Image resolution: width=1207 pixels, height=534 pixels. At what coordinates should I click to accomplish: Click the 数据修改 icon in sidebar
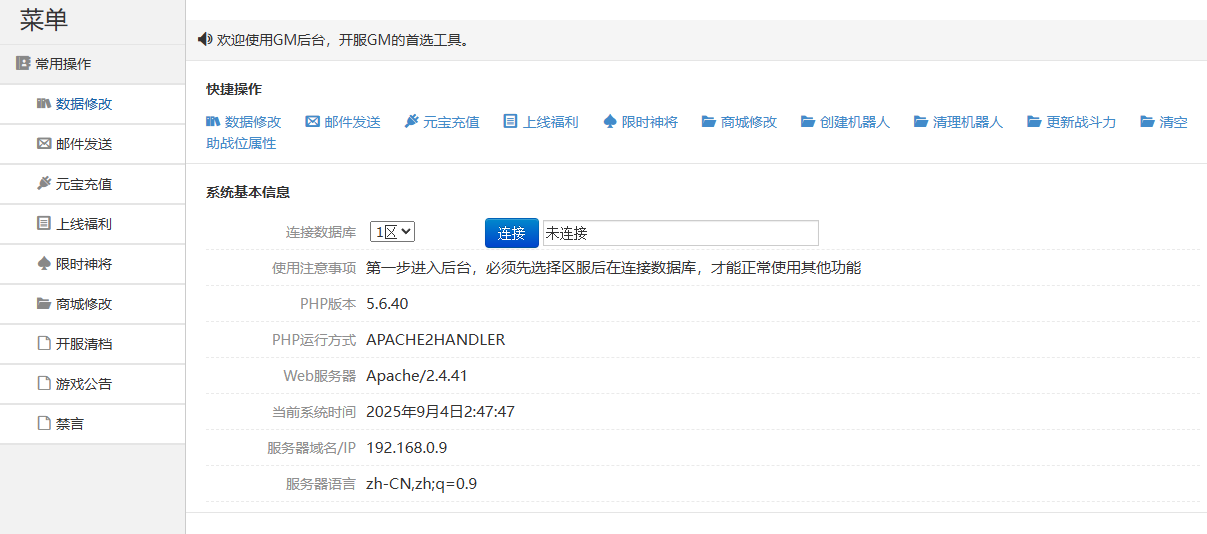click(43, 103)
